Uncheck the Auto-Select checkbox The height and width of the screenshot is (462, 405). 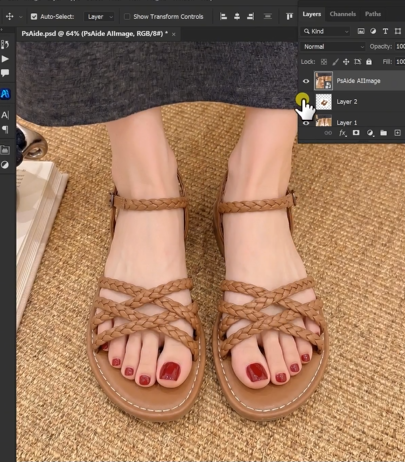tap(34, 16)
